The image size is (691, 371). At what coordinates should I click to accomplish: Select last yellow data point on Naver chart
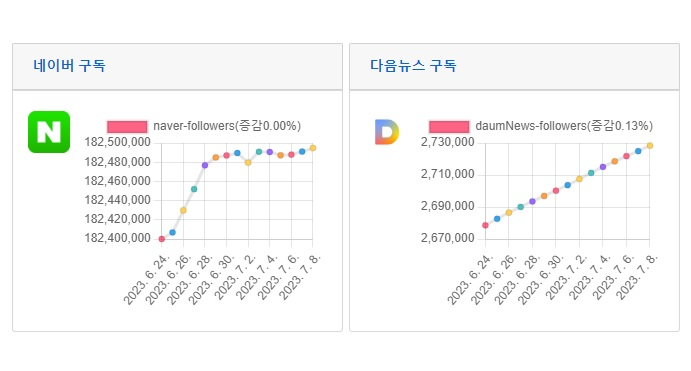[313, 148]
